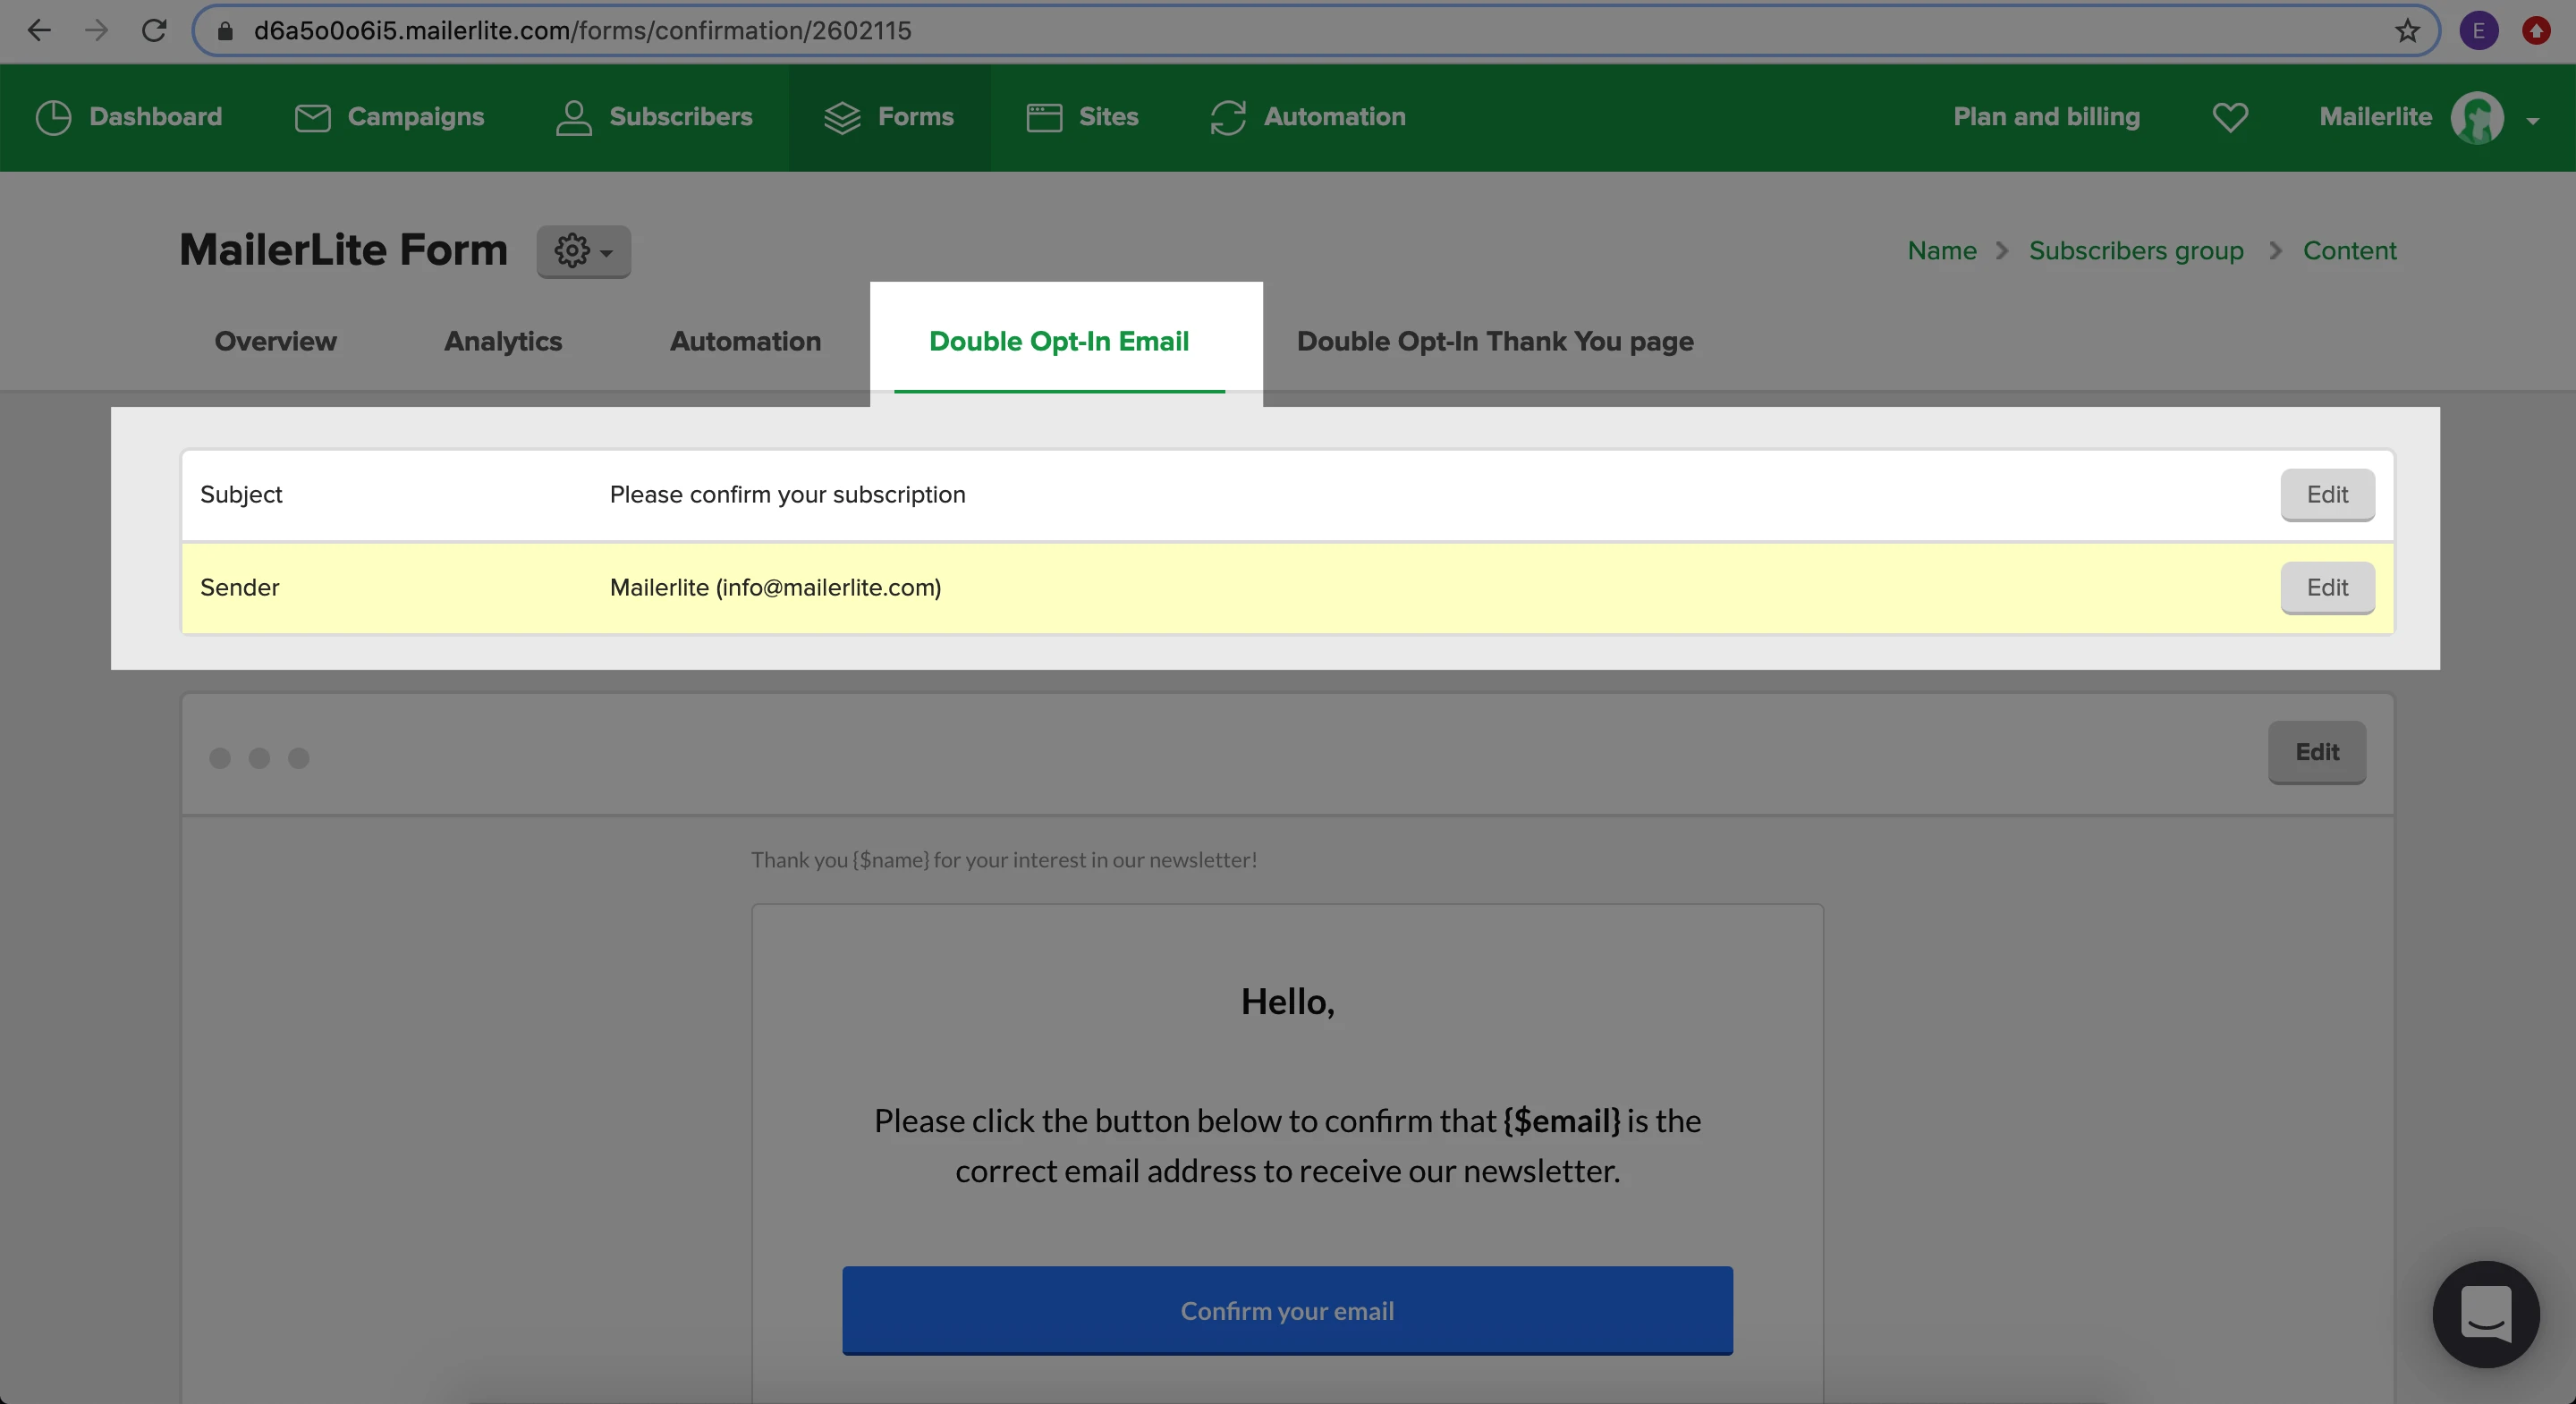Click the Subscribers person icon
Viewport: 2576px width, 1404px height.
point(573,118)
